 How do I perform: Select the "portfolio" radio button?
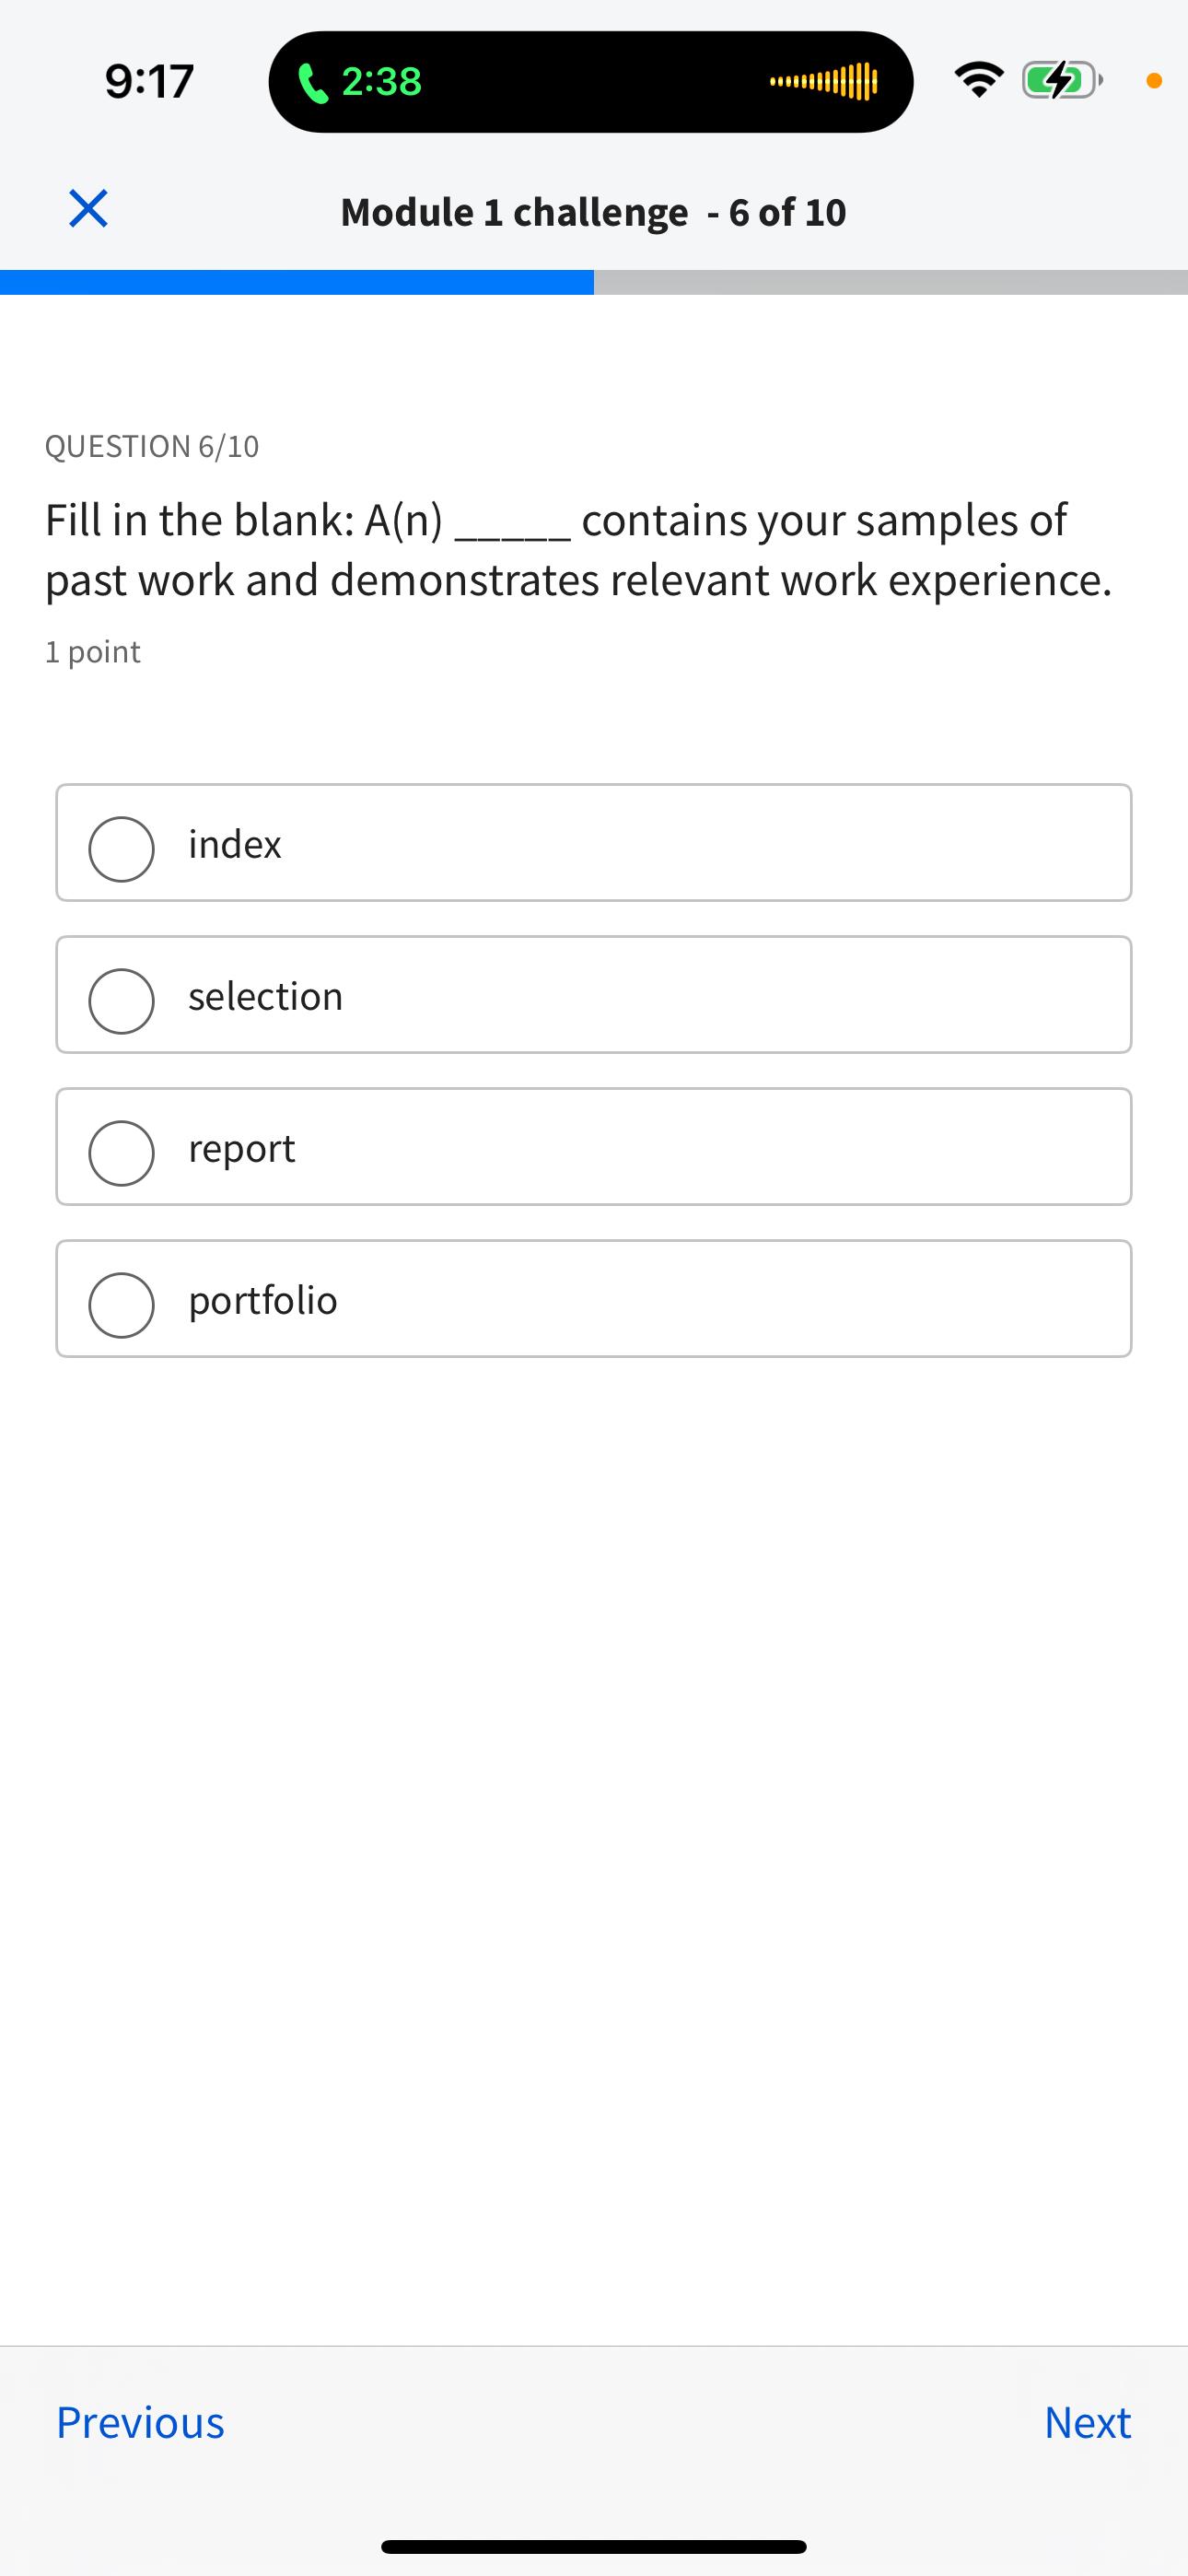pos(122,1305)
